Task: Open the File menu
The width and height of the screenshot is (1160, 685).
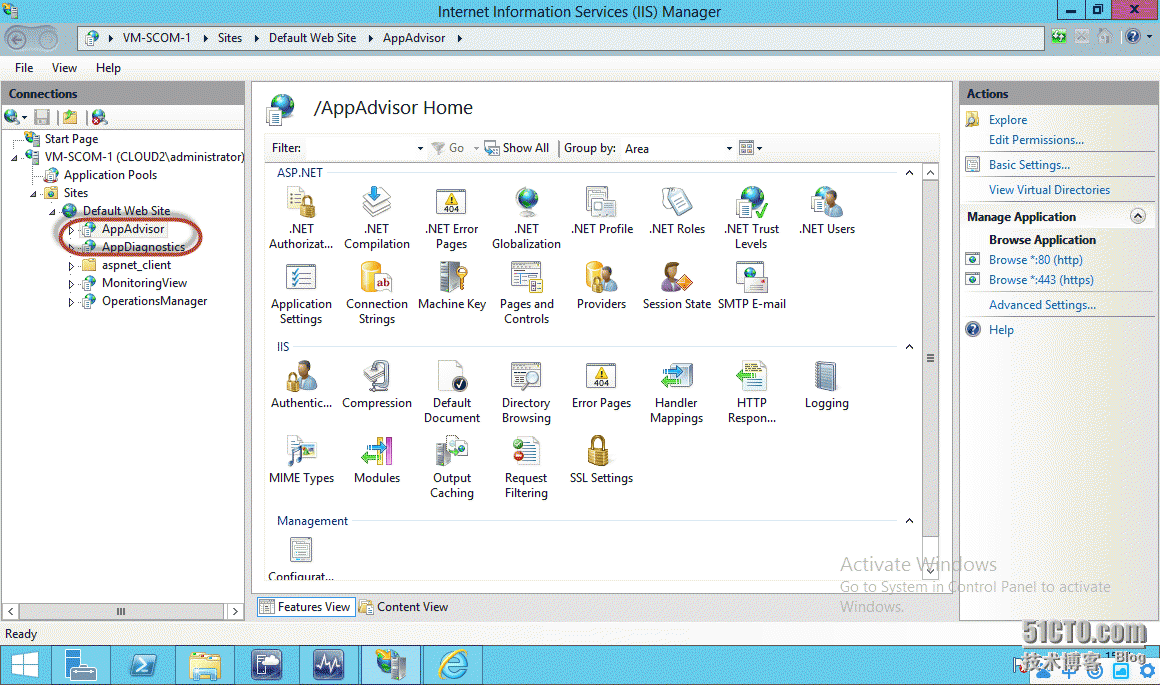Action: tap(24, 67)
